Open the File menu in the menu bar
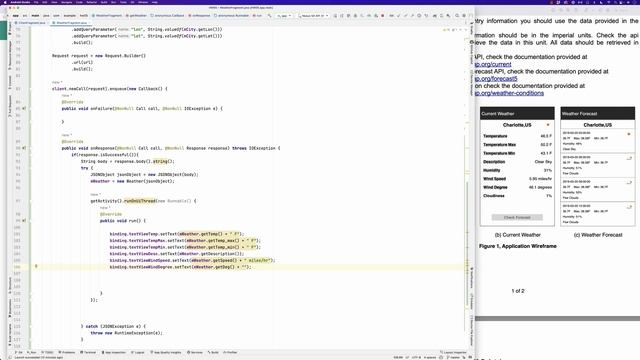640x360 pixels. point(36,2)
